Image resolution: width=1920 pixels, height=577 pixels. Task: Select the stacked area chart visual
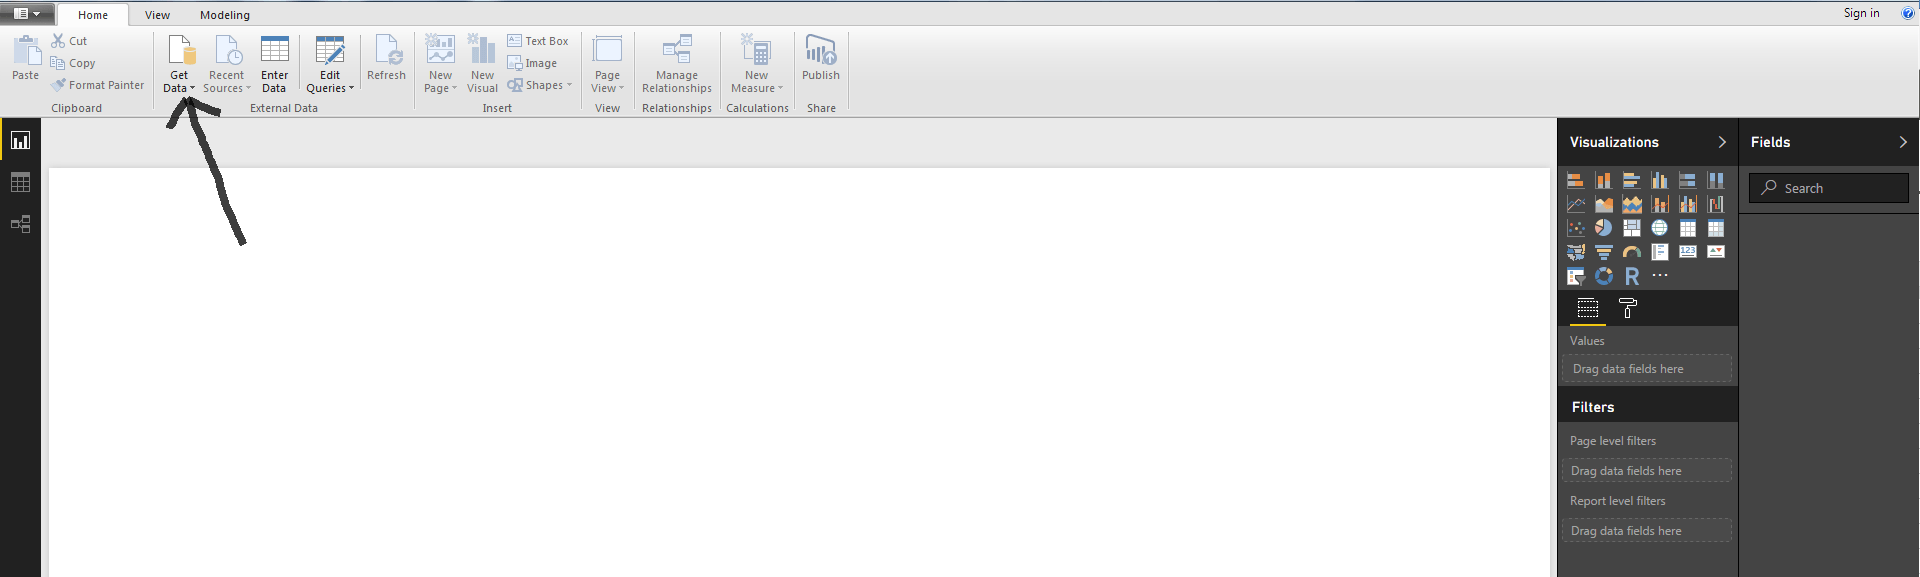click(x=1632, y=204)
